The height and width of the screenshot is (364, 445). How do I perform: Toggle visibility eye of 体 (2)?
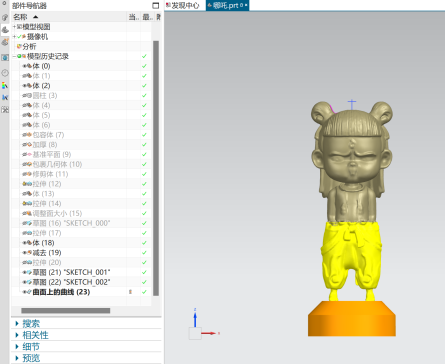[24, 86]
